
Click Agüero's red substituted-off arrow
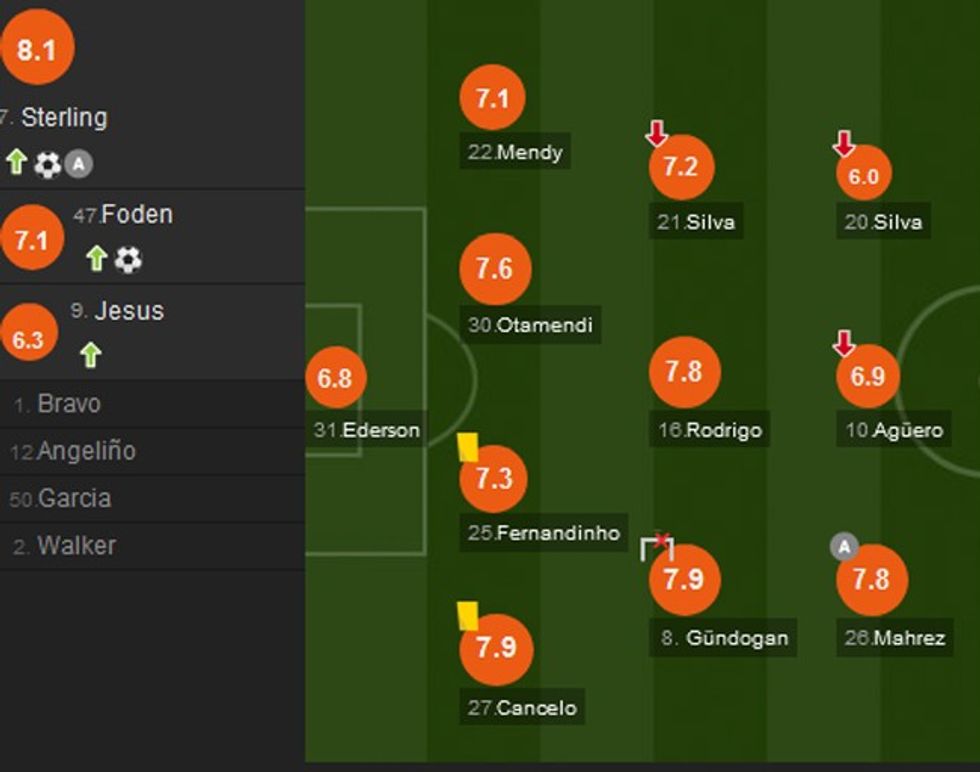point(844,344)
